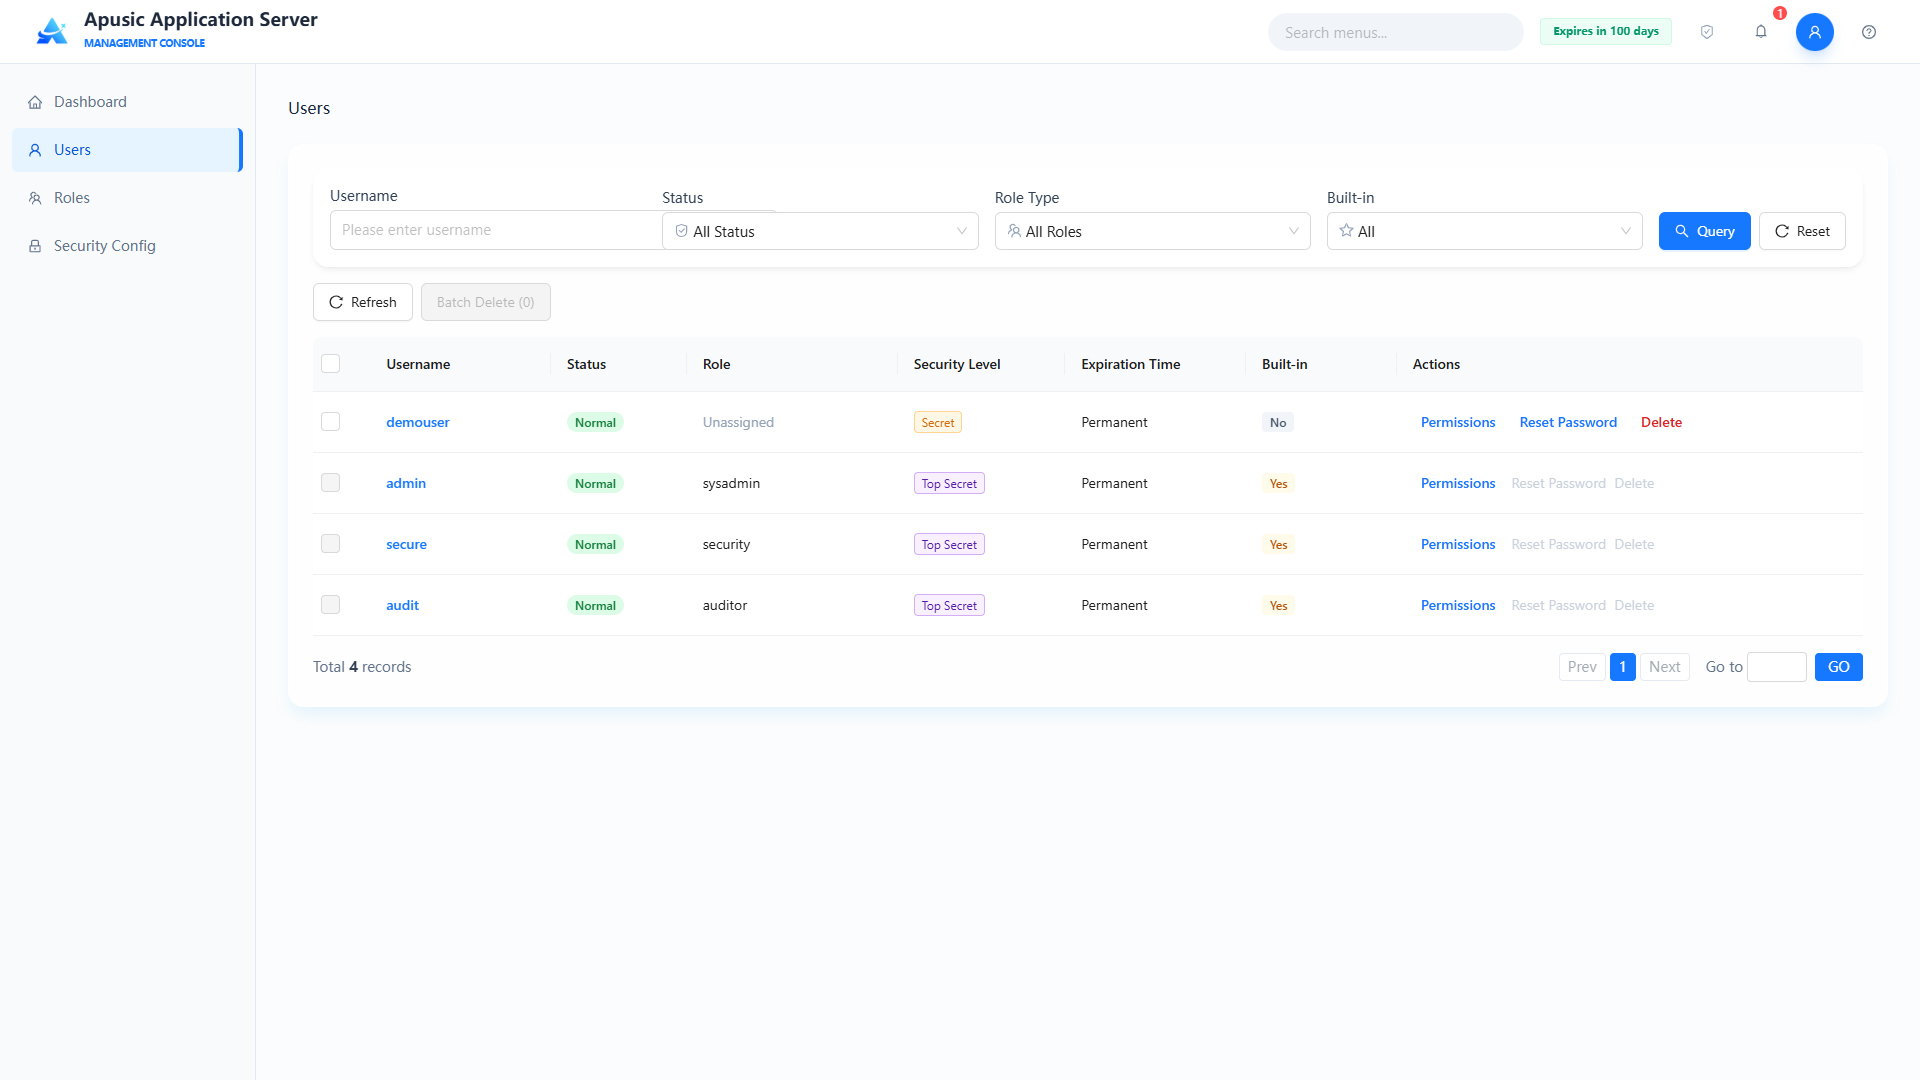The image size is (1920, 1080).
Task: Open the audit username link
Action: (x=402, y=605)
